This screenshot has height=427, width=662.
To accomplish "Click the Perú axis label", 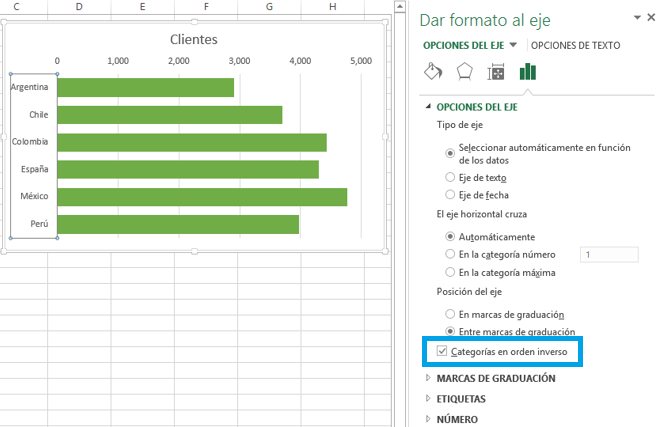I will coord(39,224).
